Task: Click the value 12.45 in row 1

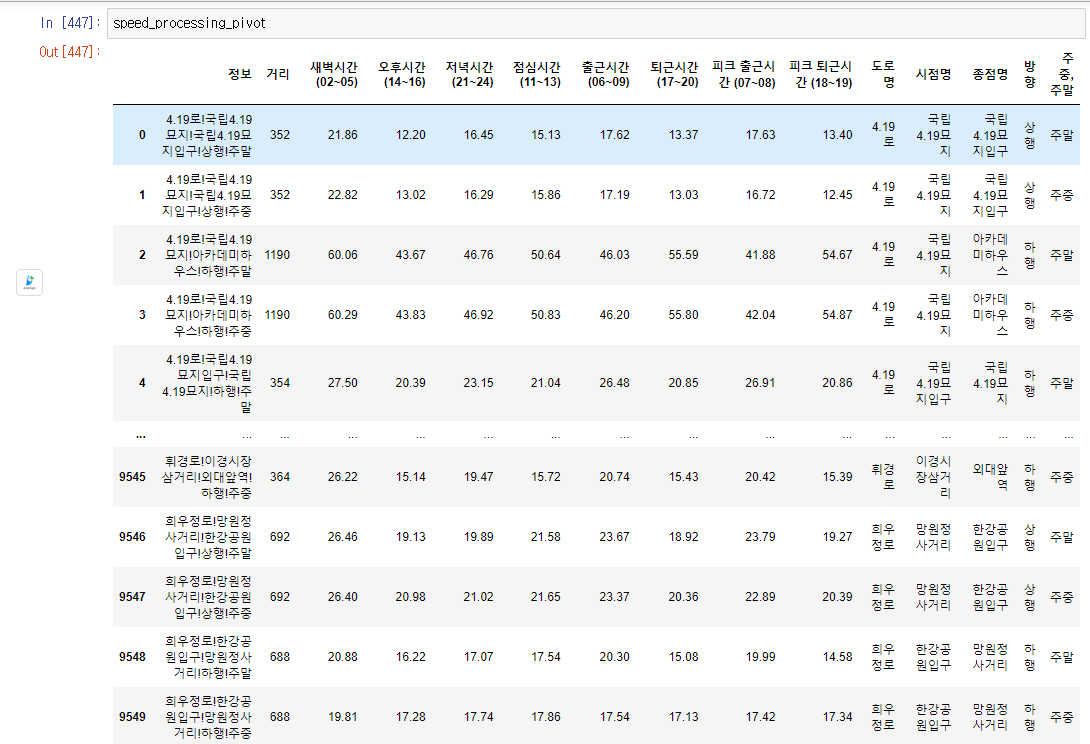Action: [x=838, y=195]
